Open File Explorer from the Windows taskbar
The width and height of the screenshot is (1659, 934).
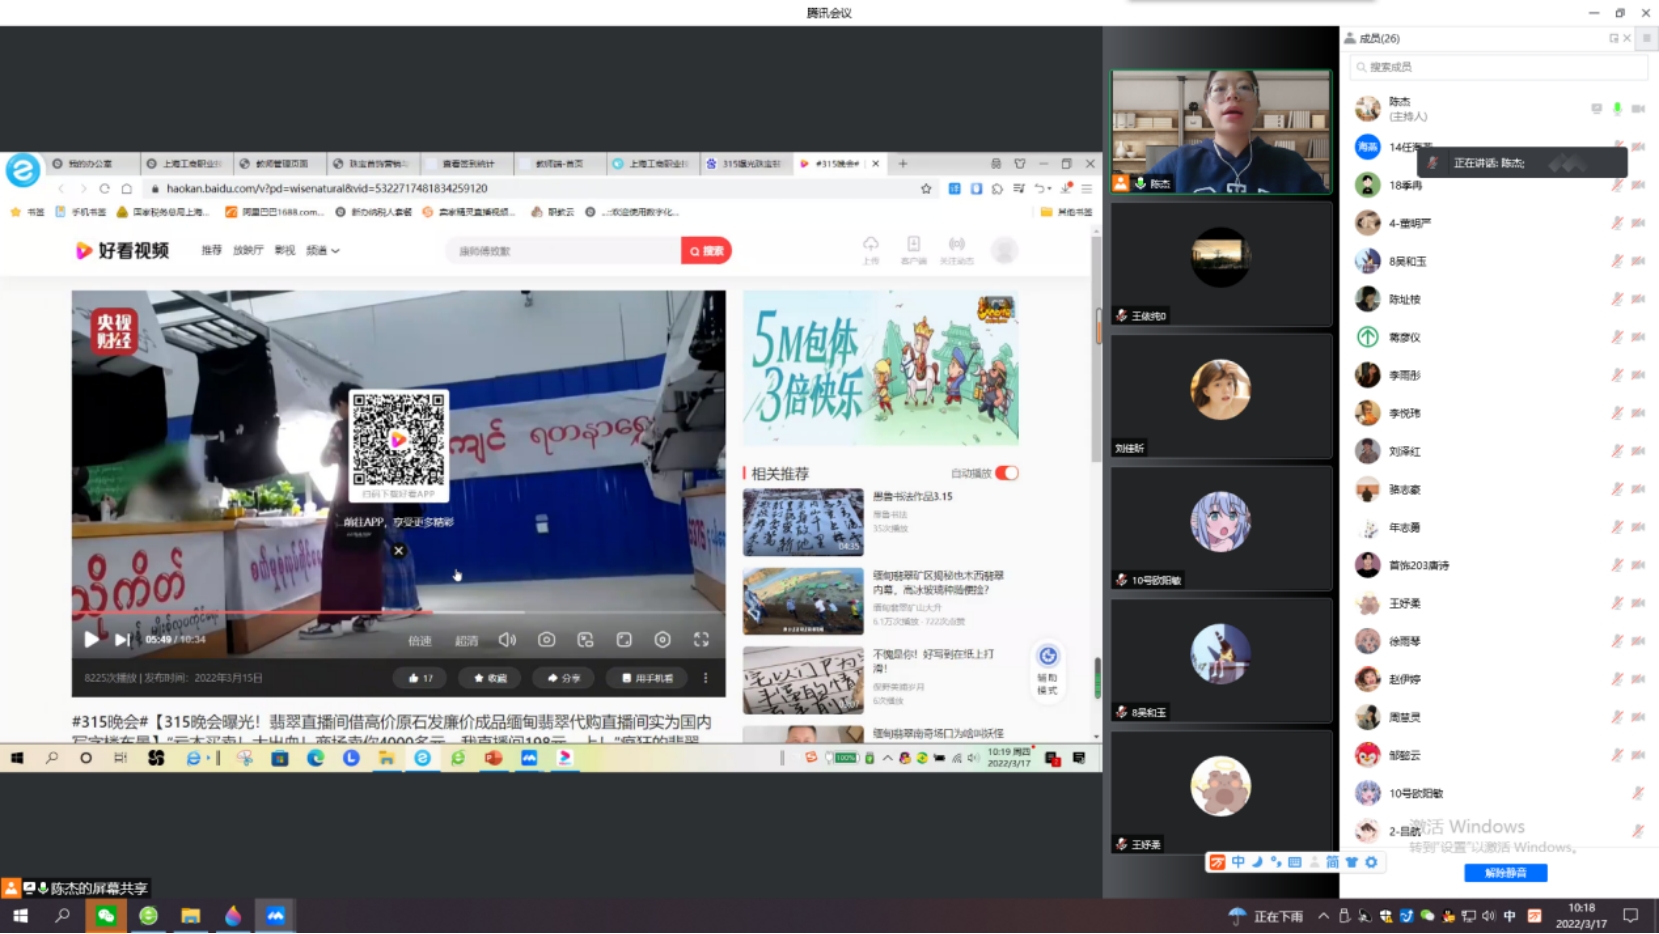tap(190, 915)
